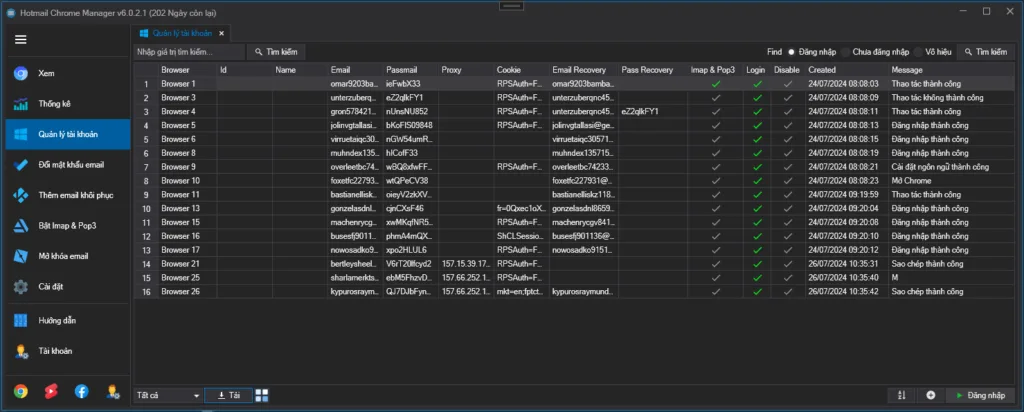This screenshot has width=1024, height=412.
Task: Click cookie cell fr=0Qxec1oX in Browser 13 row
Action: click(521, 208)
